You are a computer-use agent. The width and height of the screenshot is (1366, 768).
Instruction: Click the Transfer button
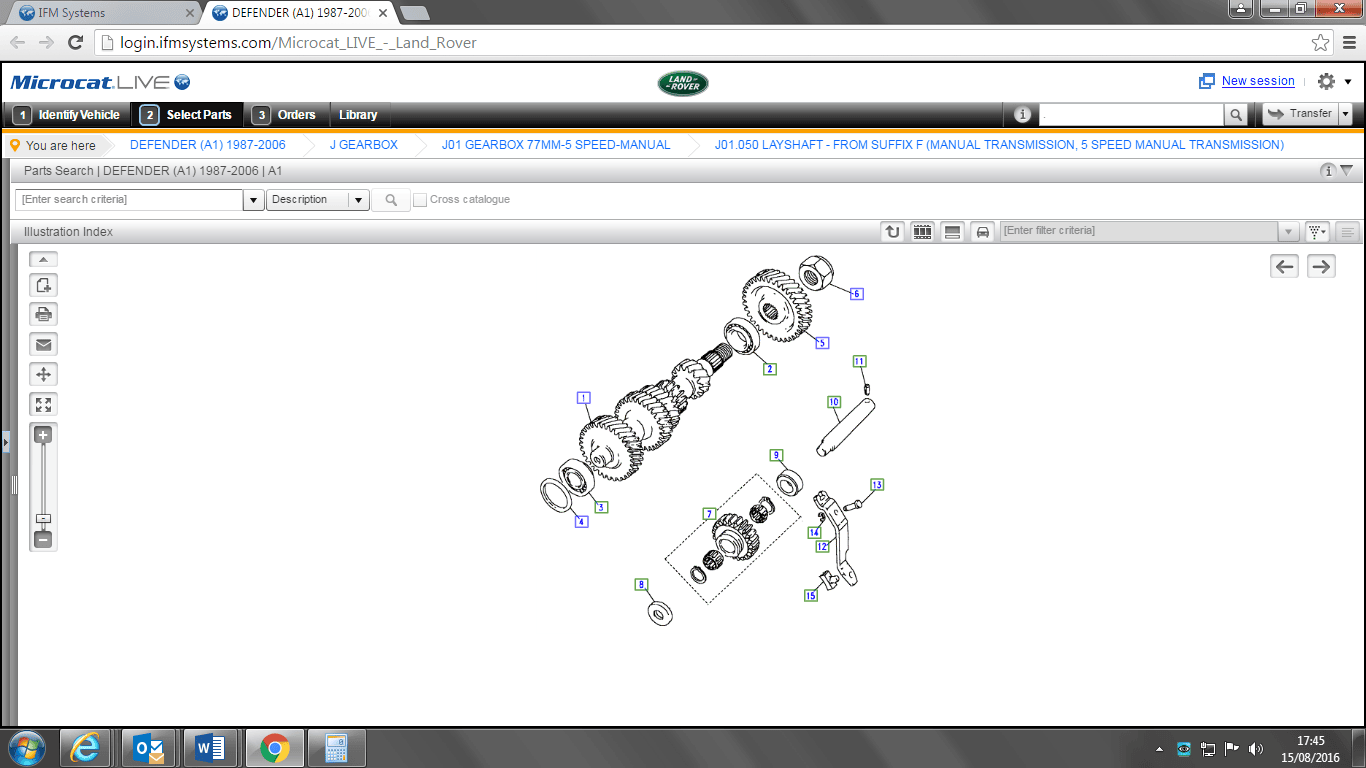tap(1300, 114)
